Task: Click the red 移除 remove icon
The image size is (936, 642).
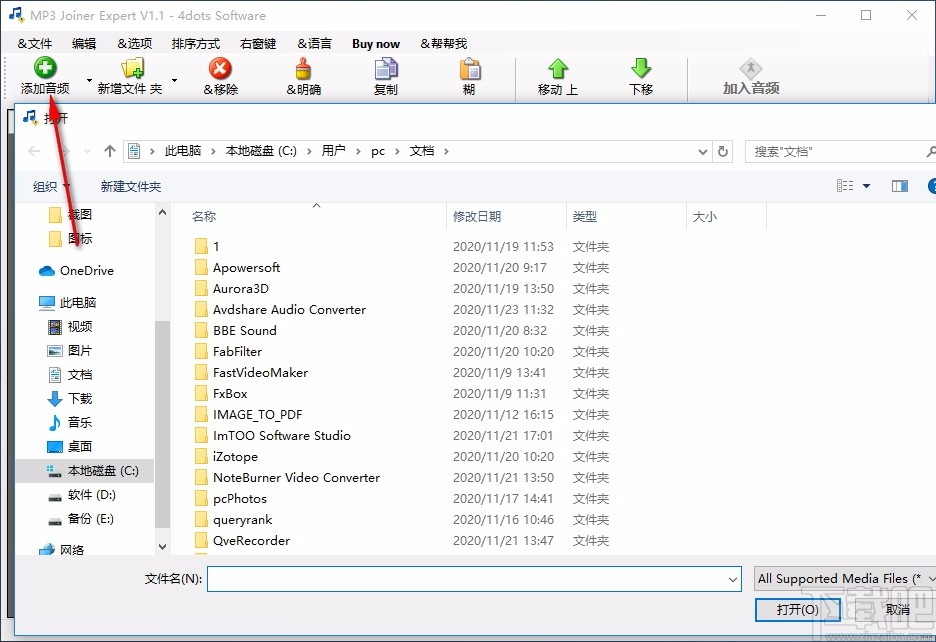Action: coord(220,68)
